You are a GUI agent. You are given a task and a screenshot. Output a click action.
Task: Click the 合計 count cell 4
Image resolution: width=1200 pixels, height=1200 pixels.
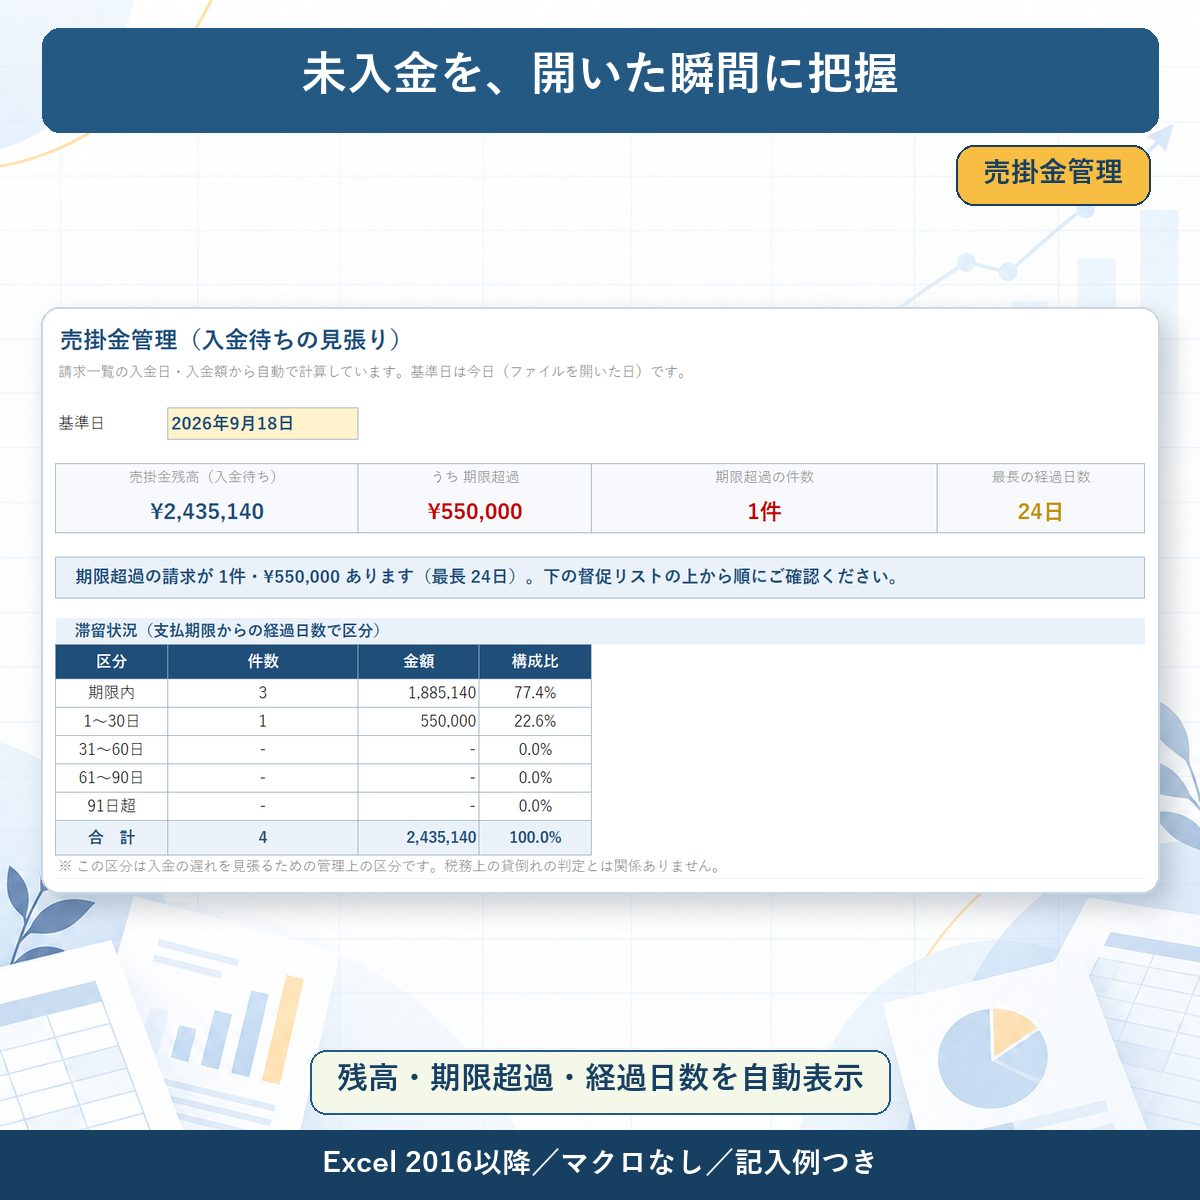263,837
